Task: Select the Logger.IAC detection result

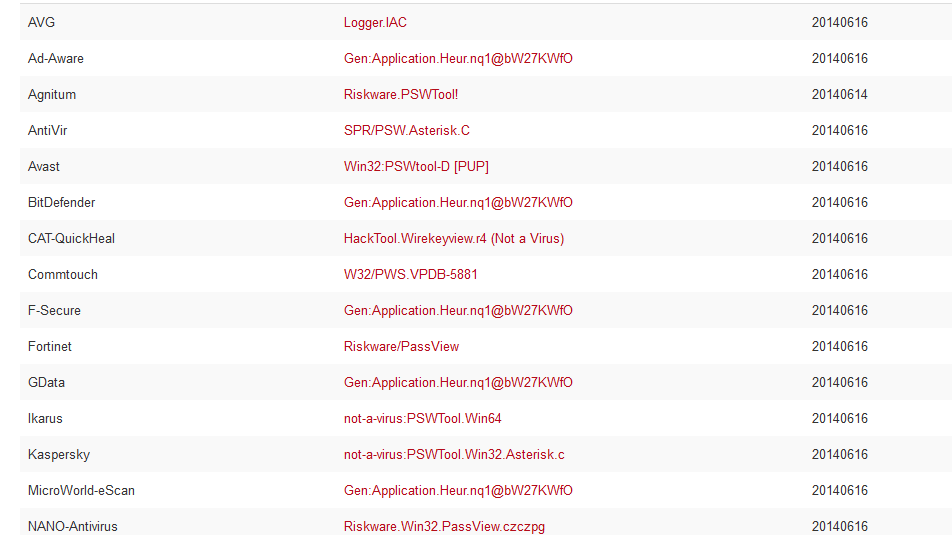Action: (375, 23)
